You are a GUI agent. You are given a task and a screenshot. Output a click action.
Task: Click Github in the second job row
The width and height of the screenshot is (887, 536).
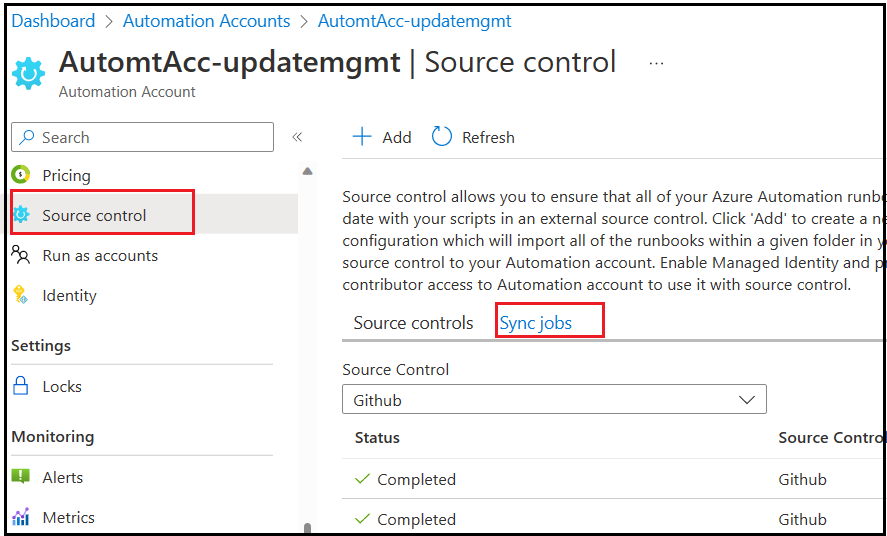802,519
